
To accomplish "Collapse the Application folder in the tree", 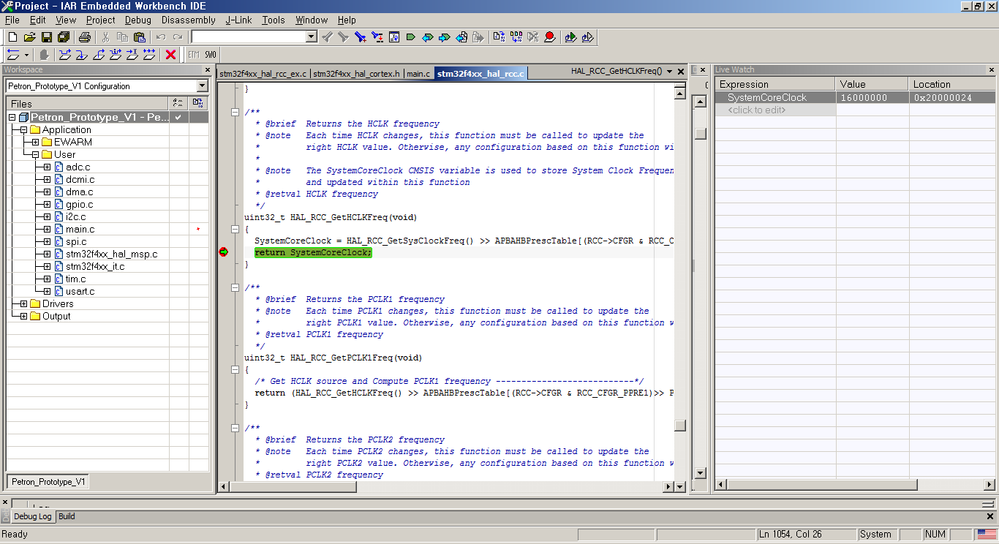I will pyautogui.click(x=24, y=130).
